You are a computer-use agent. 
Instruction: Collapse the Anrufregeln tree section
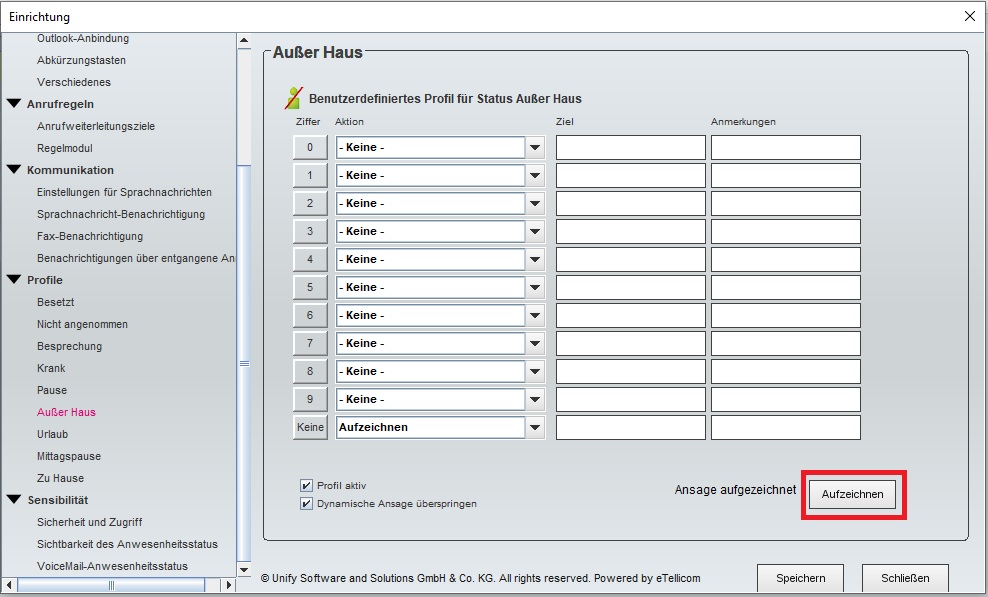click(14, 104)
